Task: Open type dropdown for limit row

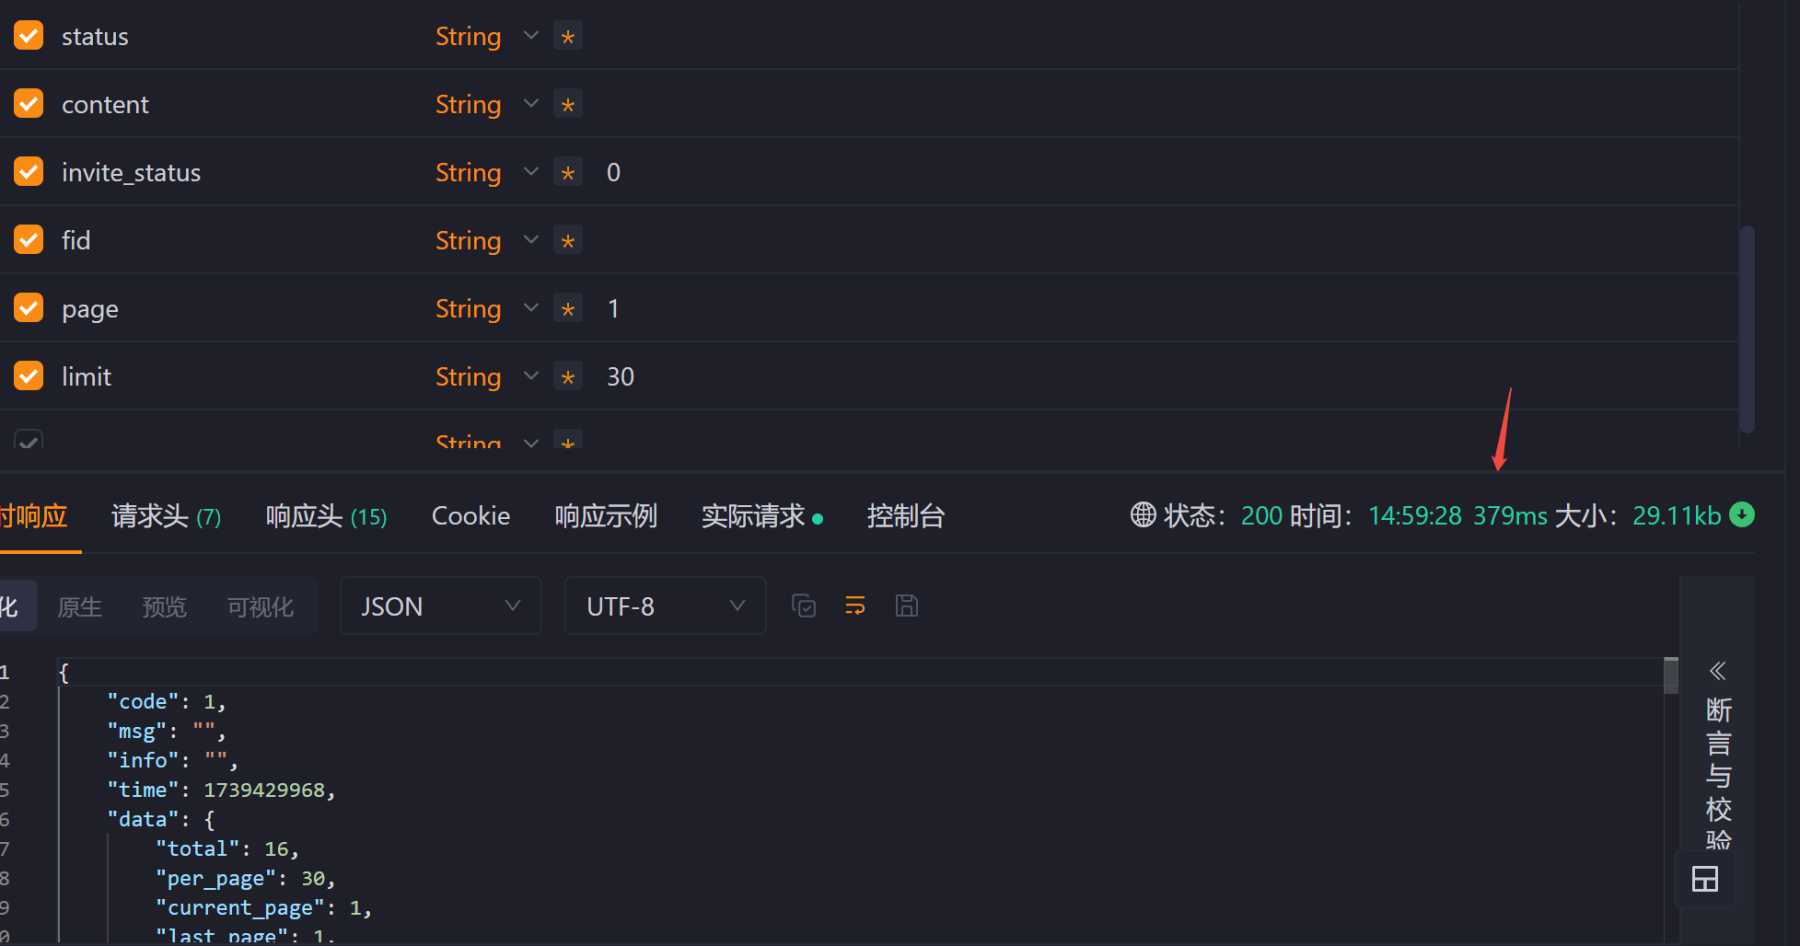Action: (x=487, y=376)
